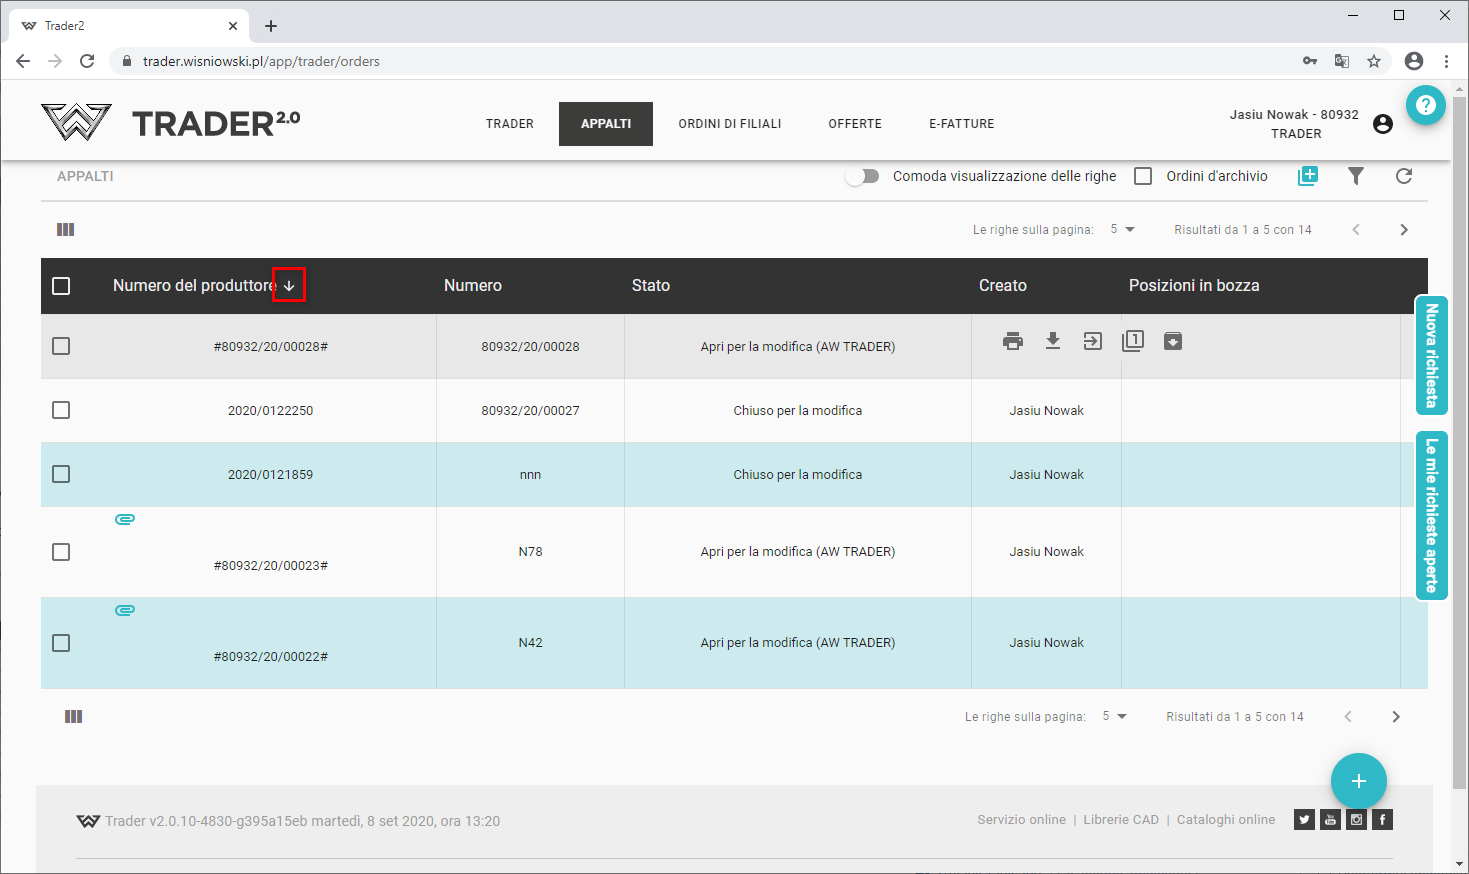
Task: Click the refresh icon near the filter
Action: click(1404, 176)
